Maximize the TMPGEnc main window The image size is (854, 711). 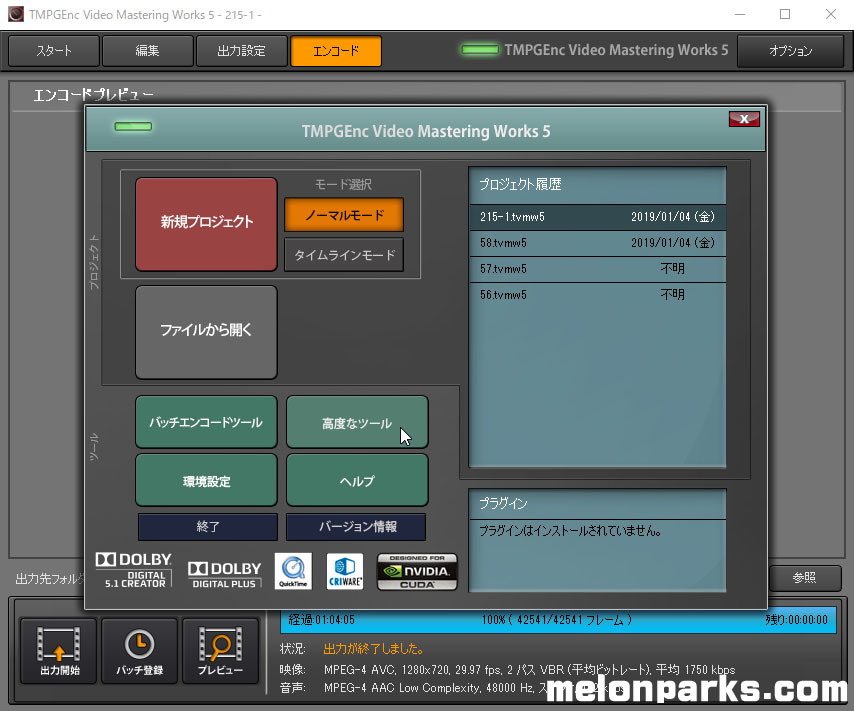pos(785,14)
